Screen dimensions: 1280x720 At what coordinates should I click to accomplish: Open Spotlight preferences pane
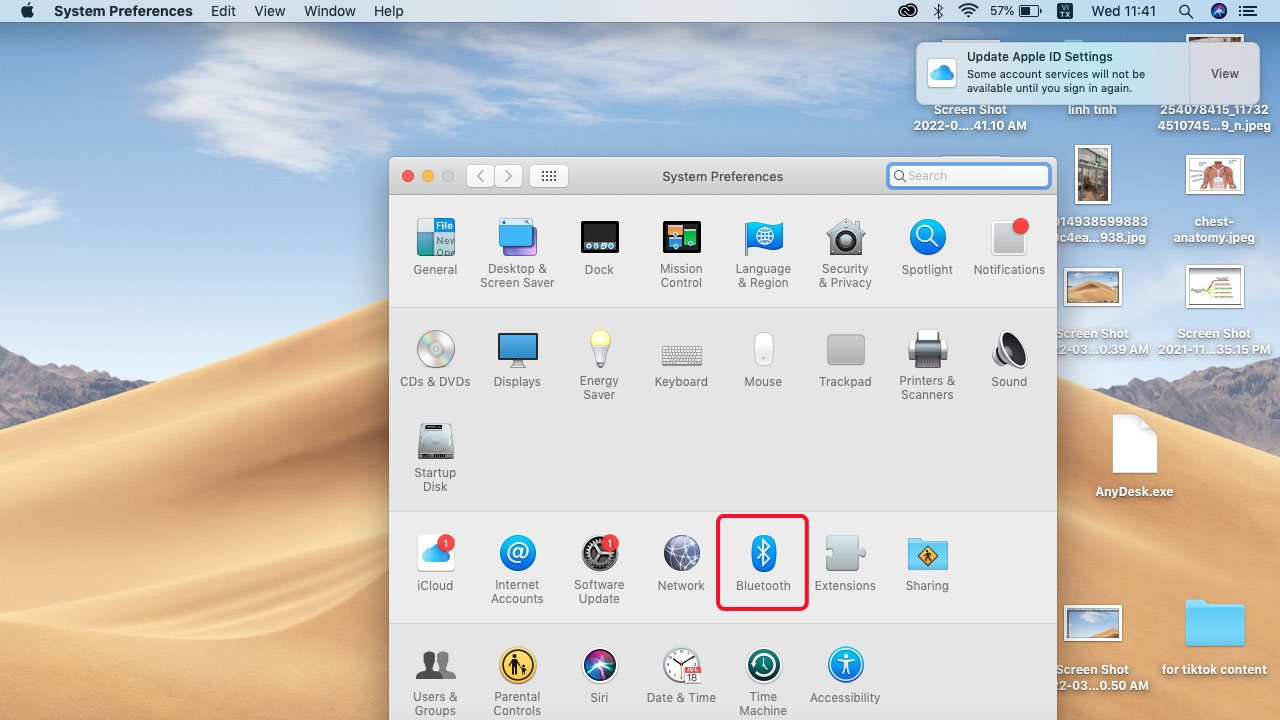tap(927, 247)
